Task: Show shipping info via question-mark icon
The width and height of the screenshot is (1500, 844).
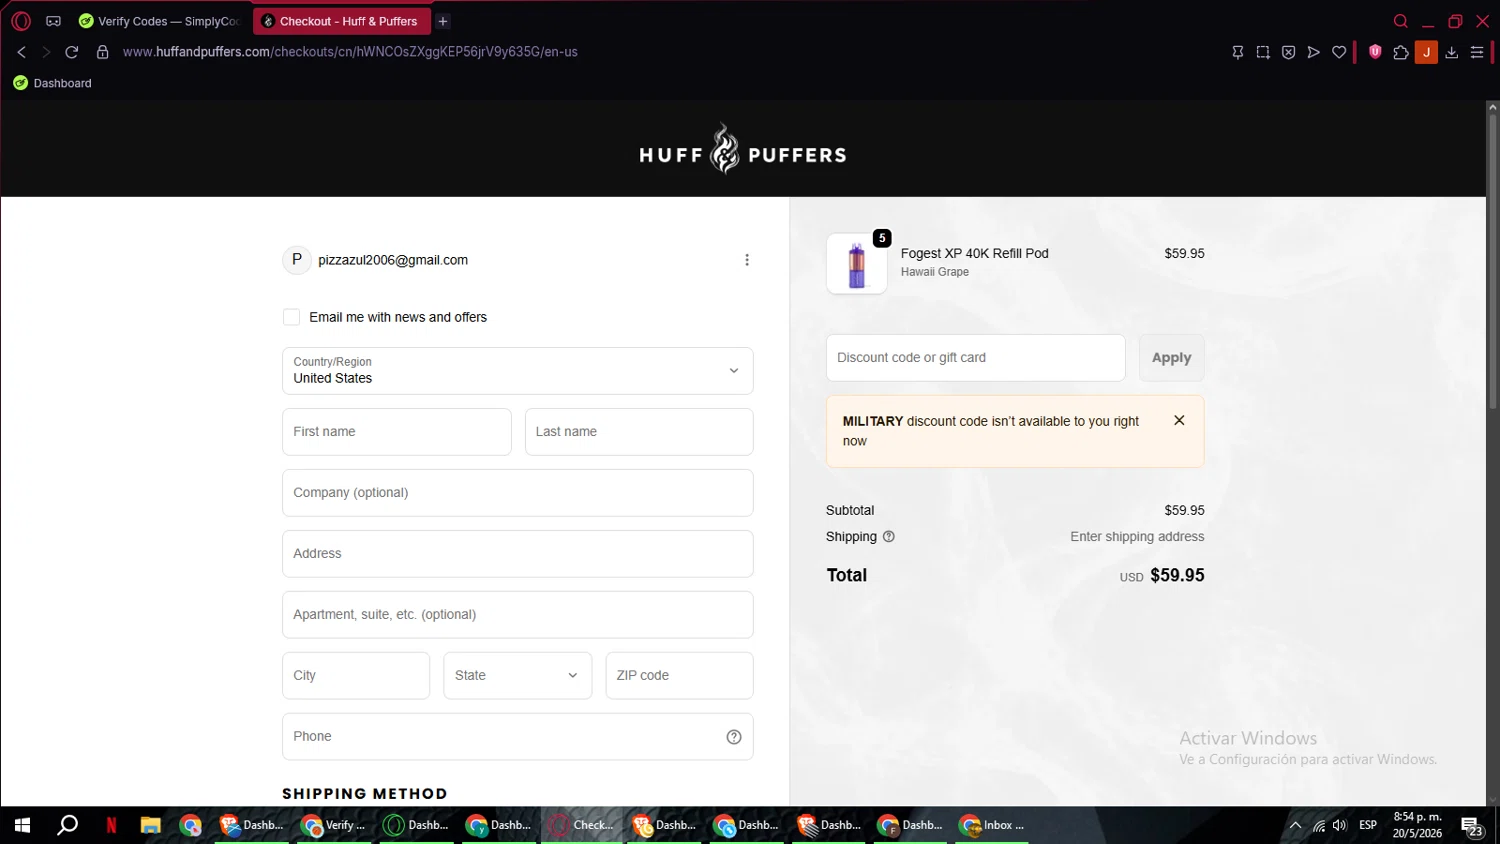Action: click(x=889, y=537)
